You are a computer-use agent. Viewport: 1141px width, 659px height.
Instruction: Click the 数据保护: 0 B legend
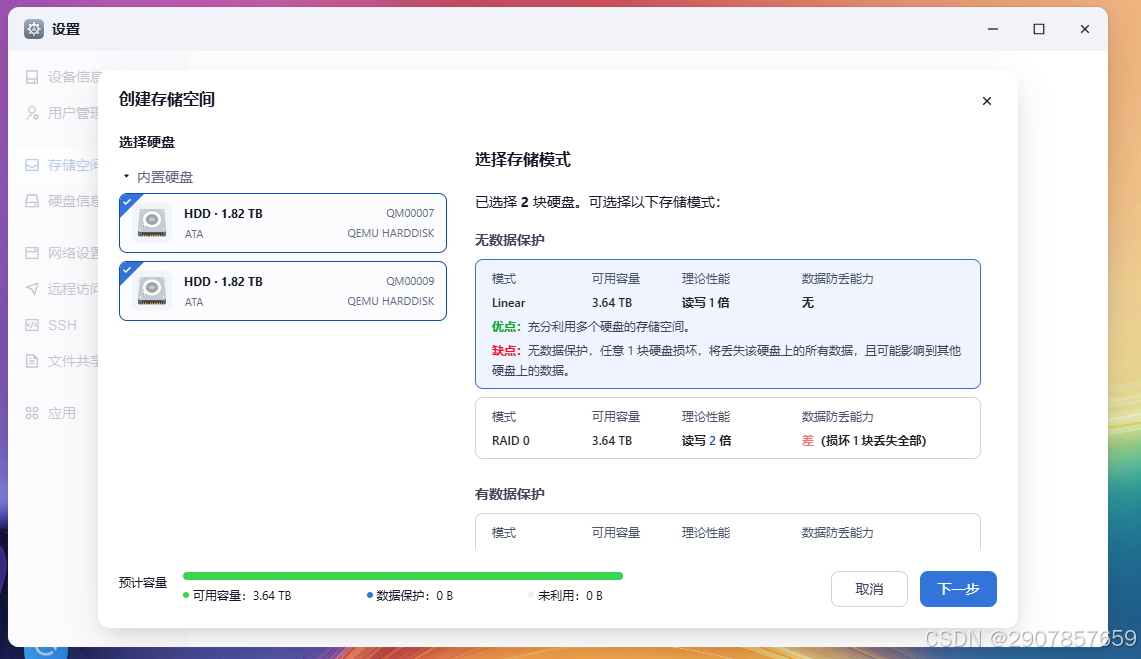[410, 596]
